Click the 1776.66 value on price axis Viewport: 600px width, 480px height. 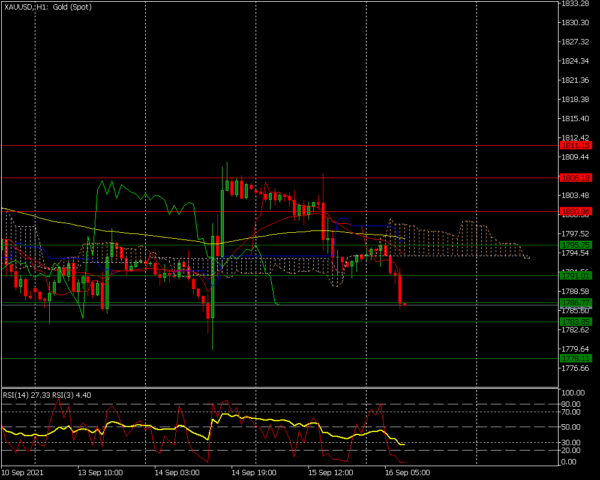point(575,368)
